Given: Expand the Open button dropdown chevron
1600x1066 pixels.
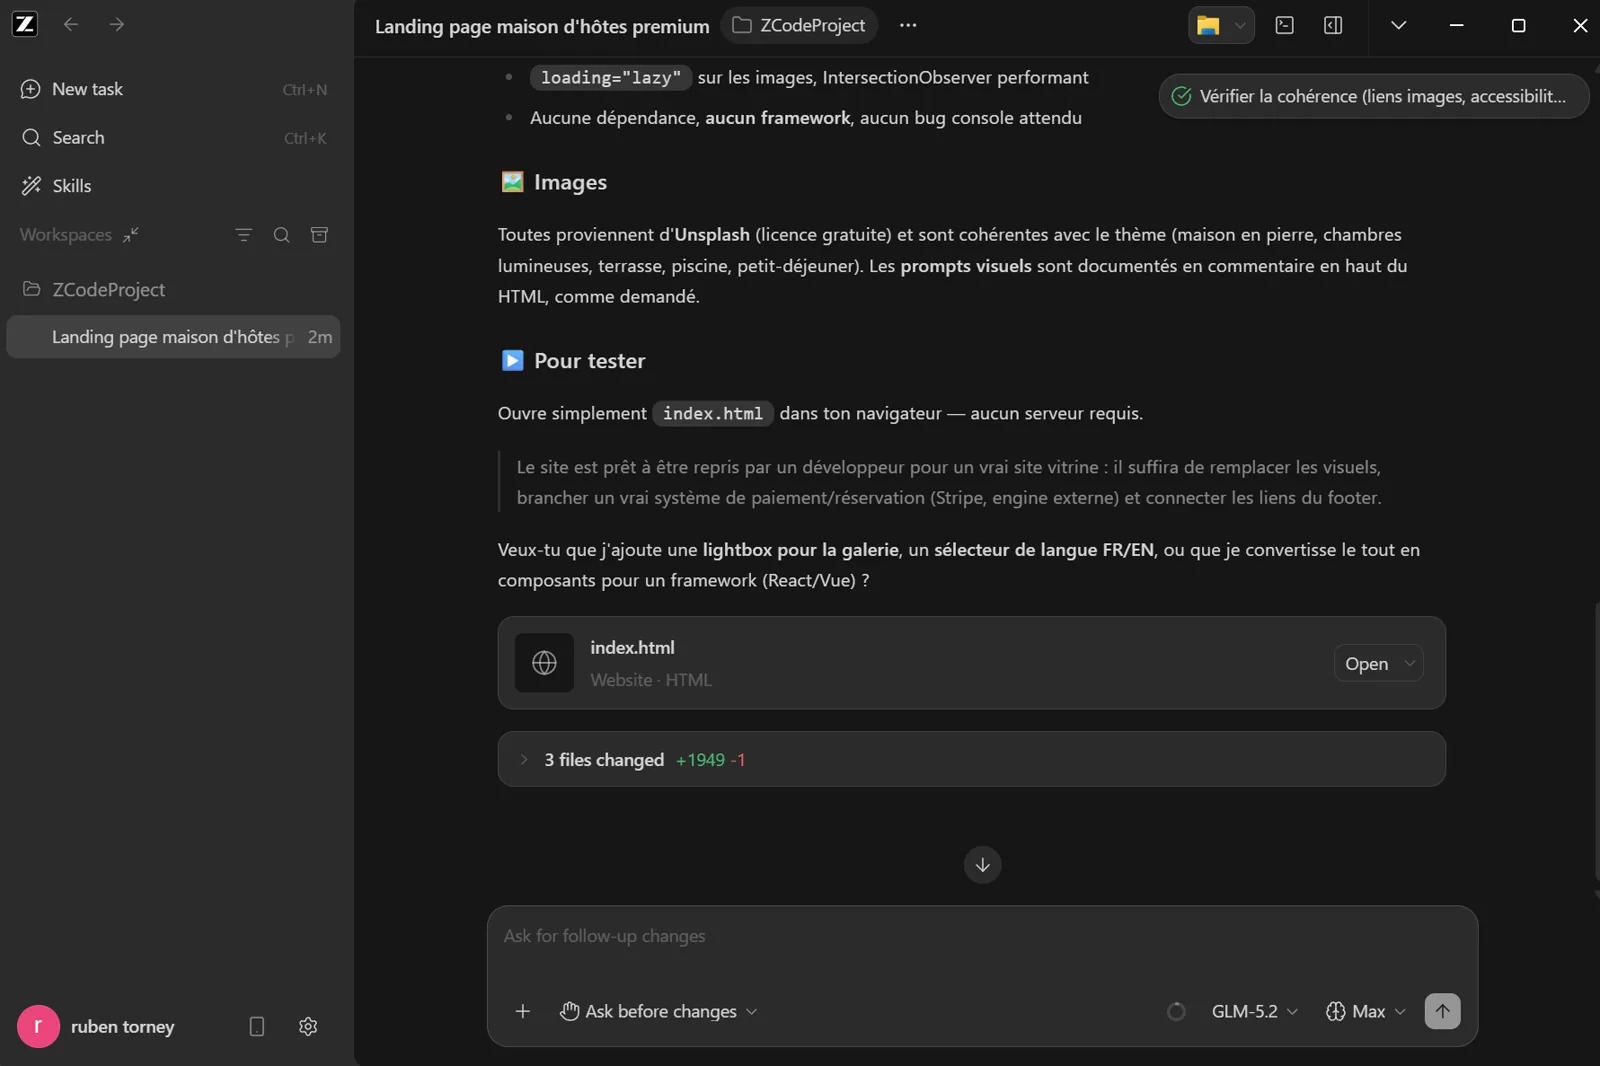Looking at the screenshot, I should tap(1410, 664).
